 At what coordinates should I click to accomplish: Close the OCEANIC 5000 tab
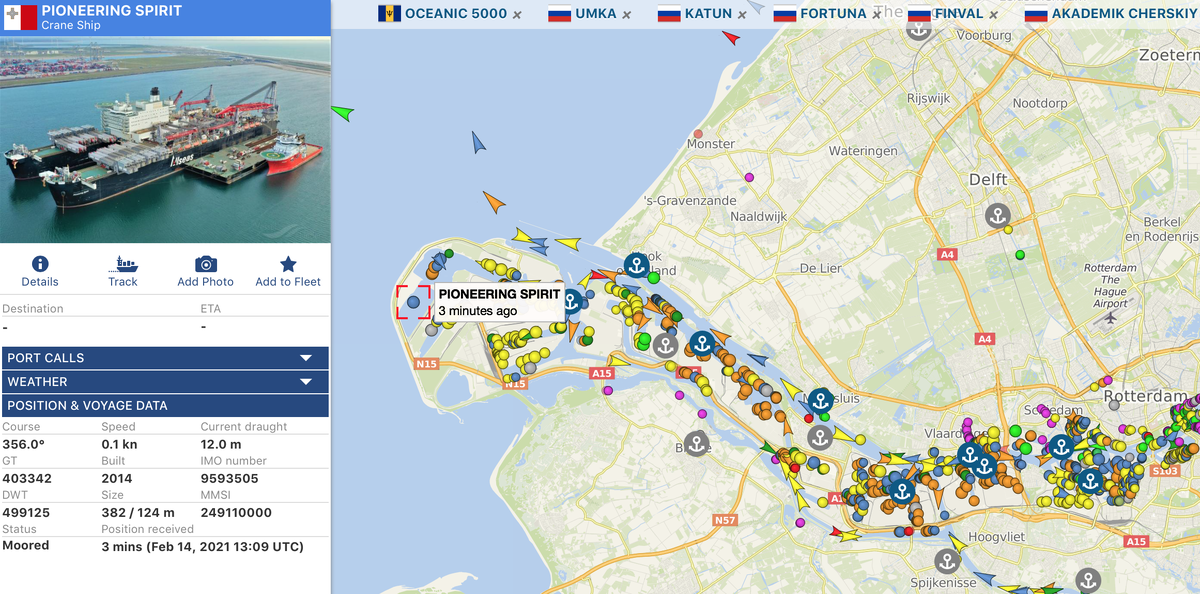click(517, 15)
